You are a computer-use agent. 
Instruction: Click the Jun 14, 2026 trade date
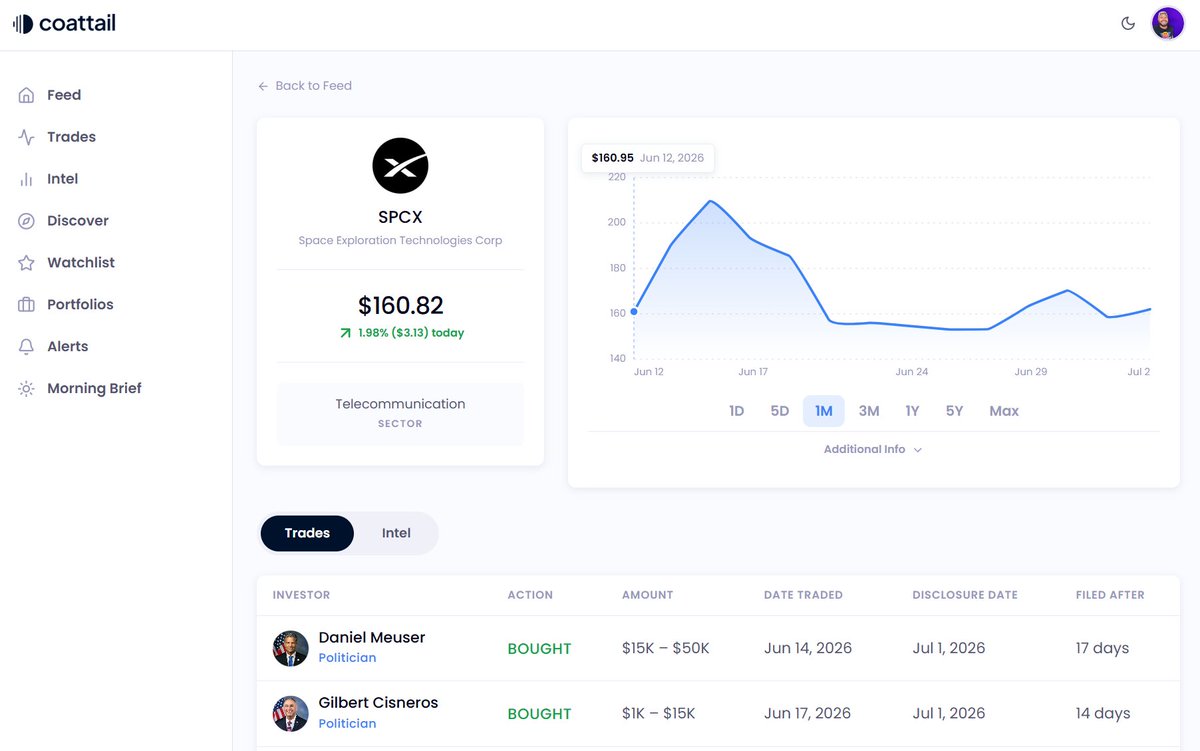point(808,648)
